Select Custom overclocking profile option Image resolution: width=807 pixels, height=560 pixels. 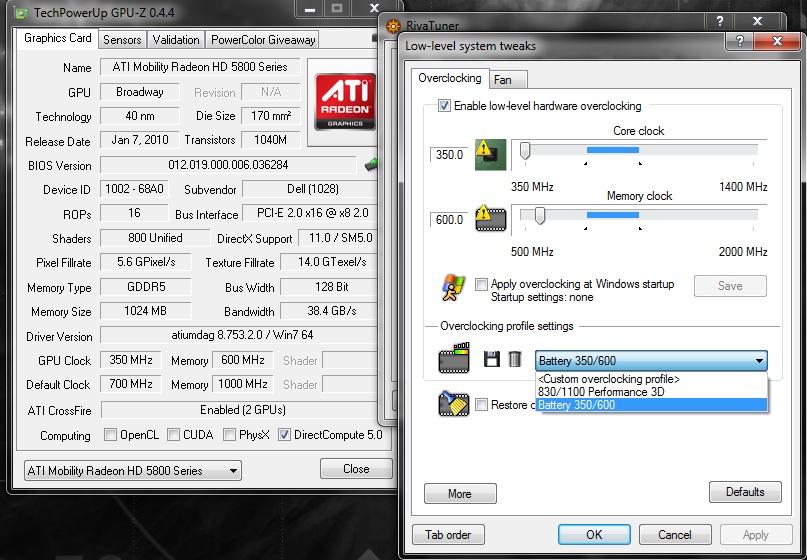tap(652, 379)
